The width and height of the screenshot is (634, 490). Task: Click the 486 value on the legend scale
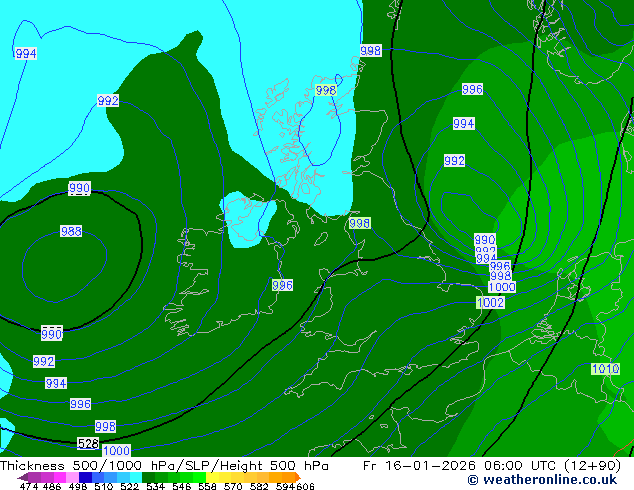coord(52,486)
